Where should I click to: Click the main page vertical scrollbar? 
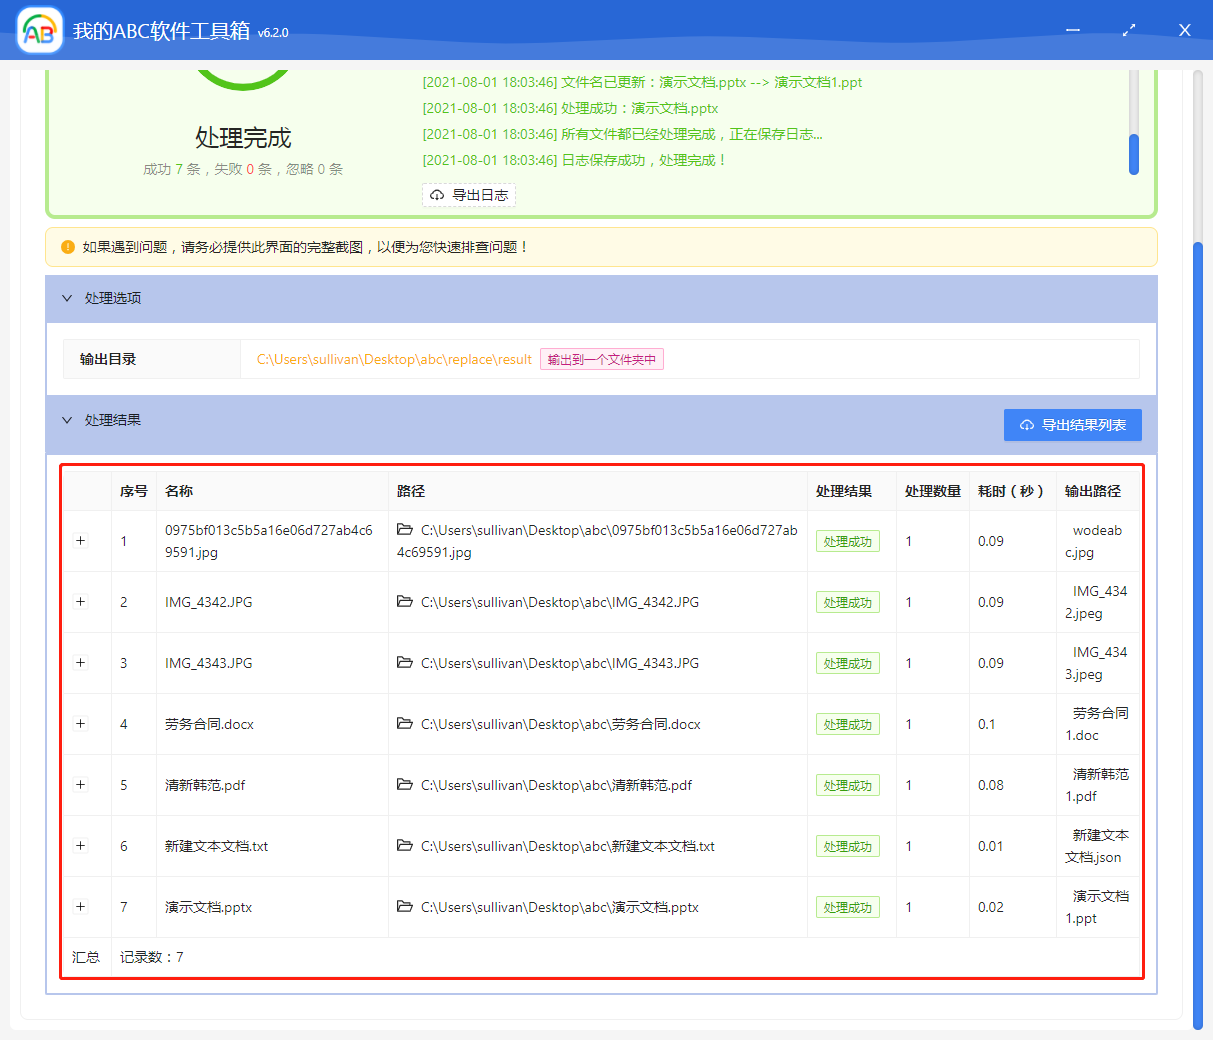[1198, 630]
